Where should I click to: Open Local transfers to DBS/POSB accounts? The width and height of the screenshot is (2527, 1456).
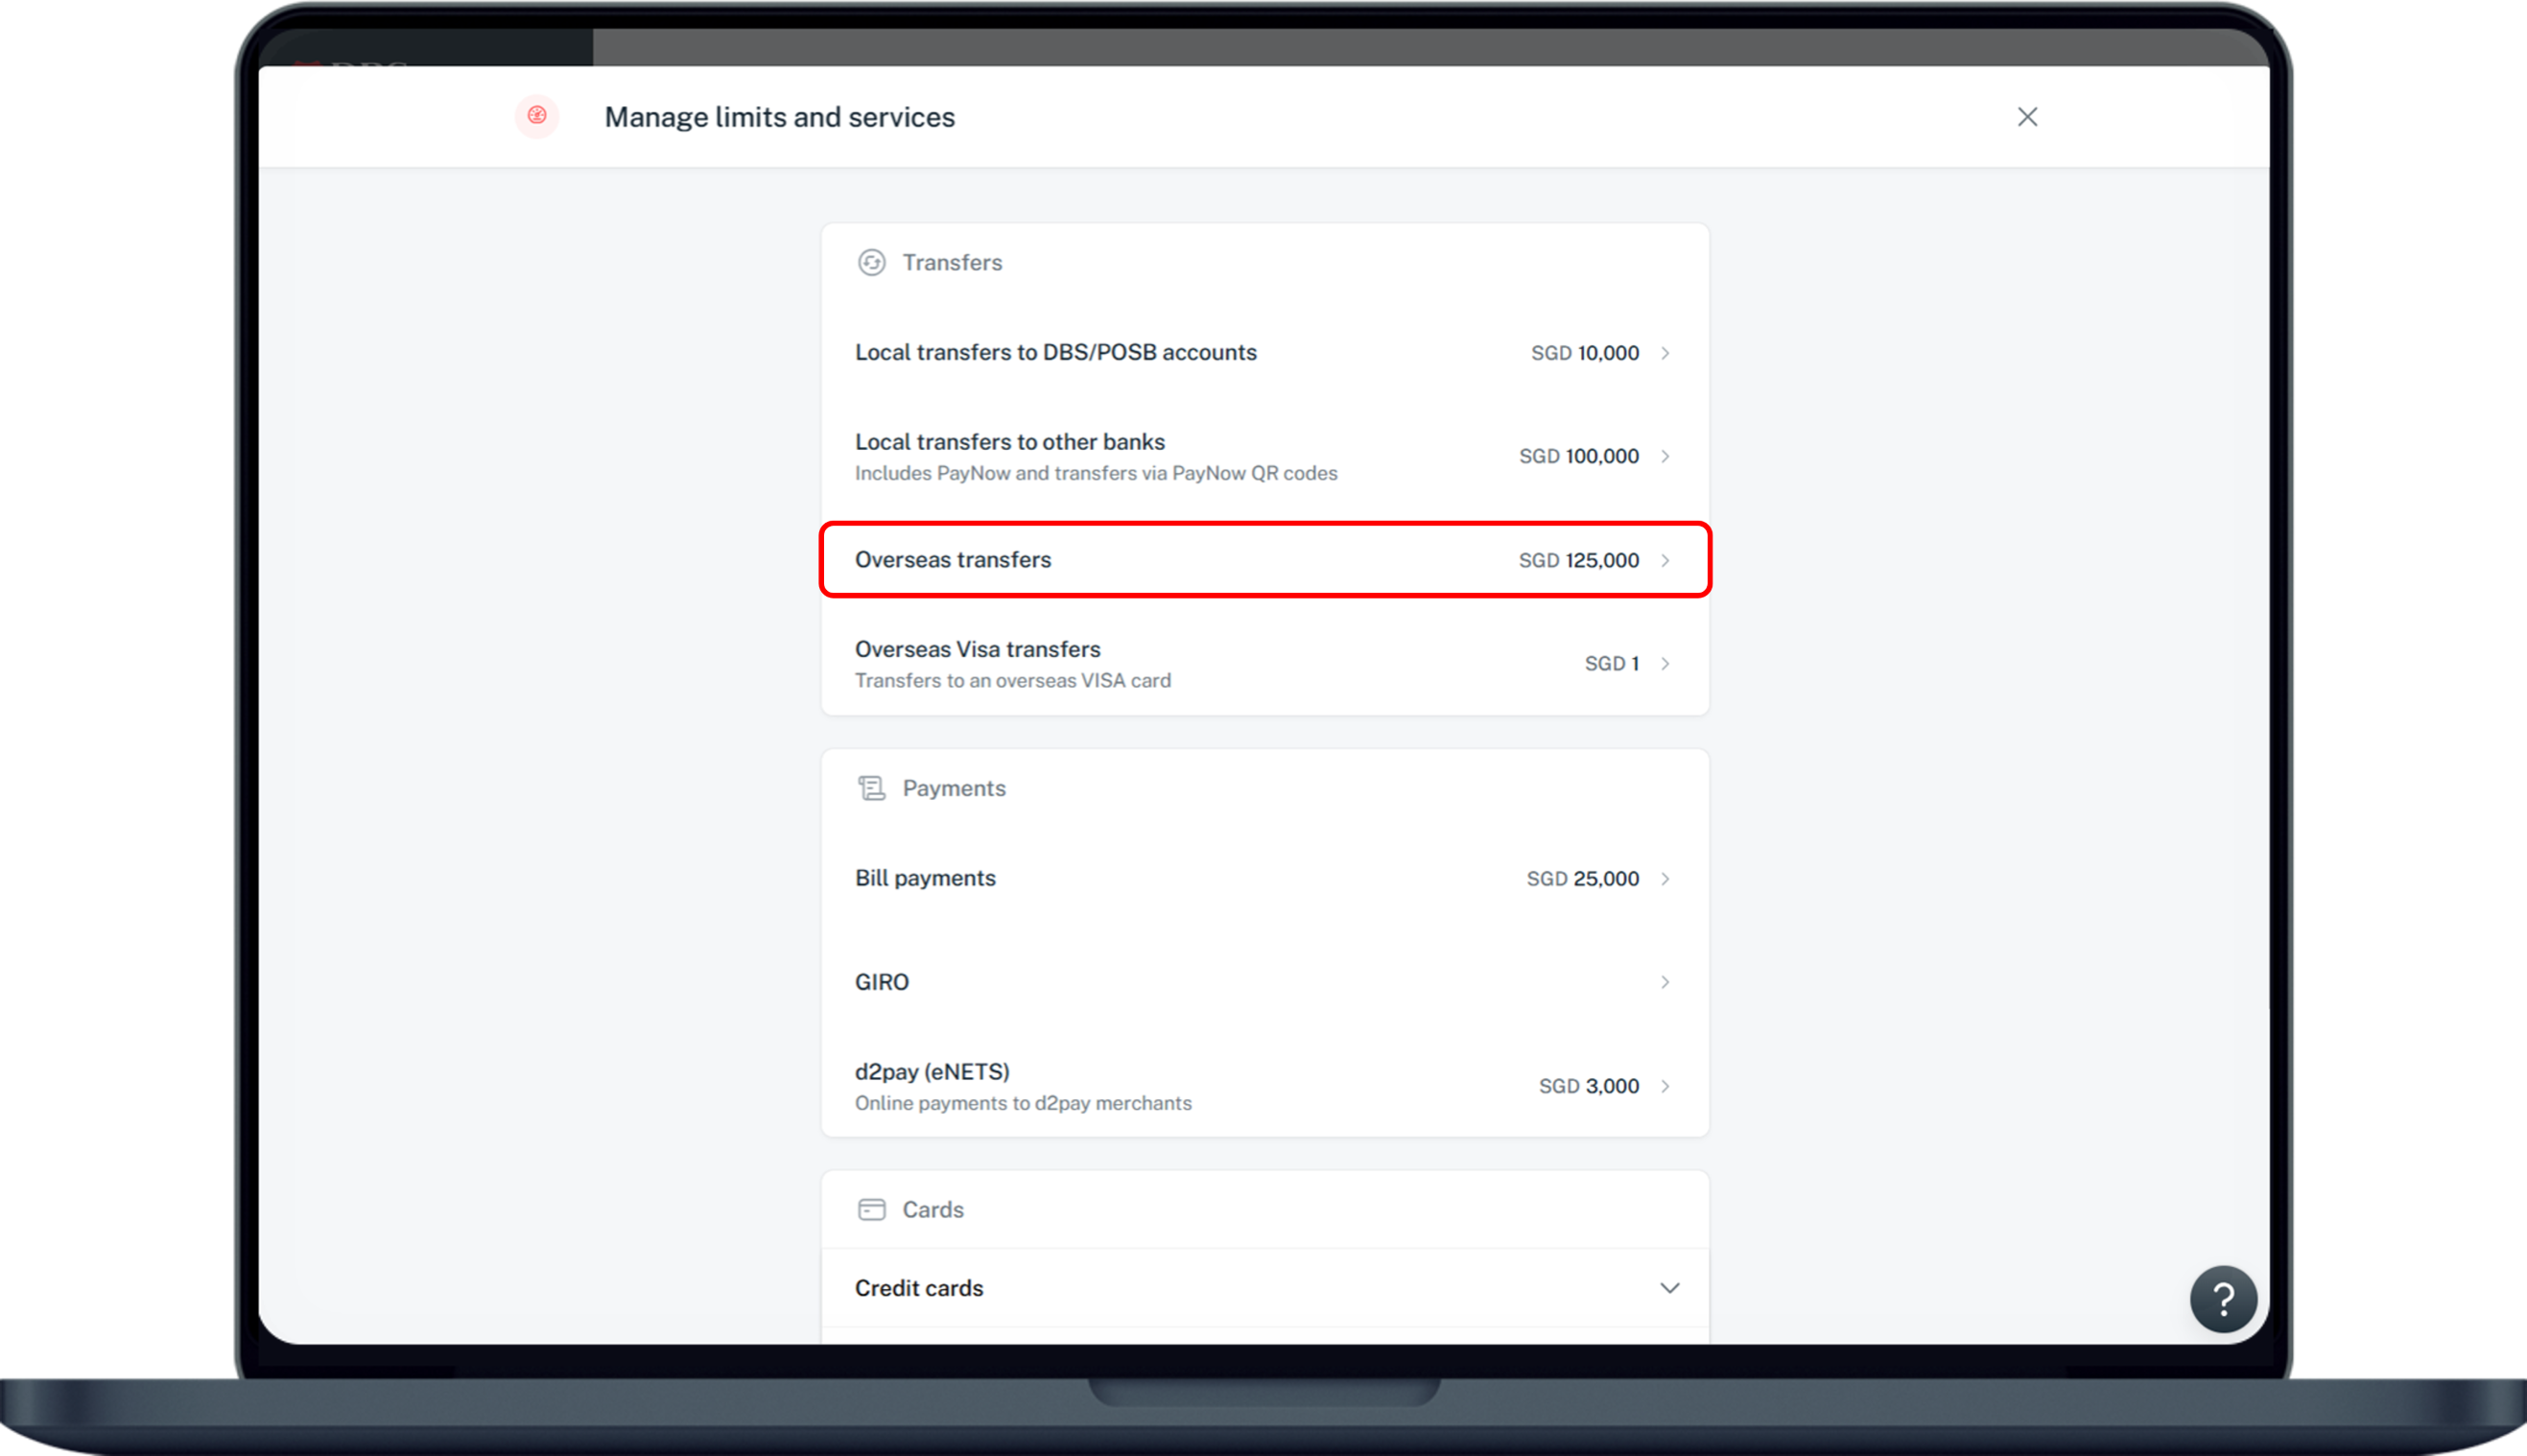[1055, 352]
